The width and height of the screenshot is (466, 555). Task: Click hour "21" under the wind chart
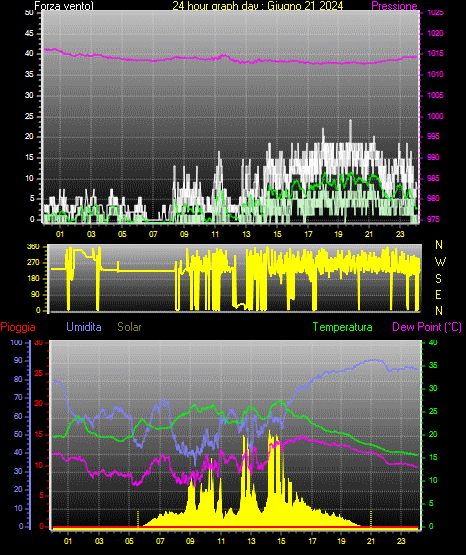369,234
